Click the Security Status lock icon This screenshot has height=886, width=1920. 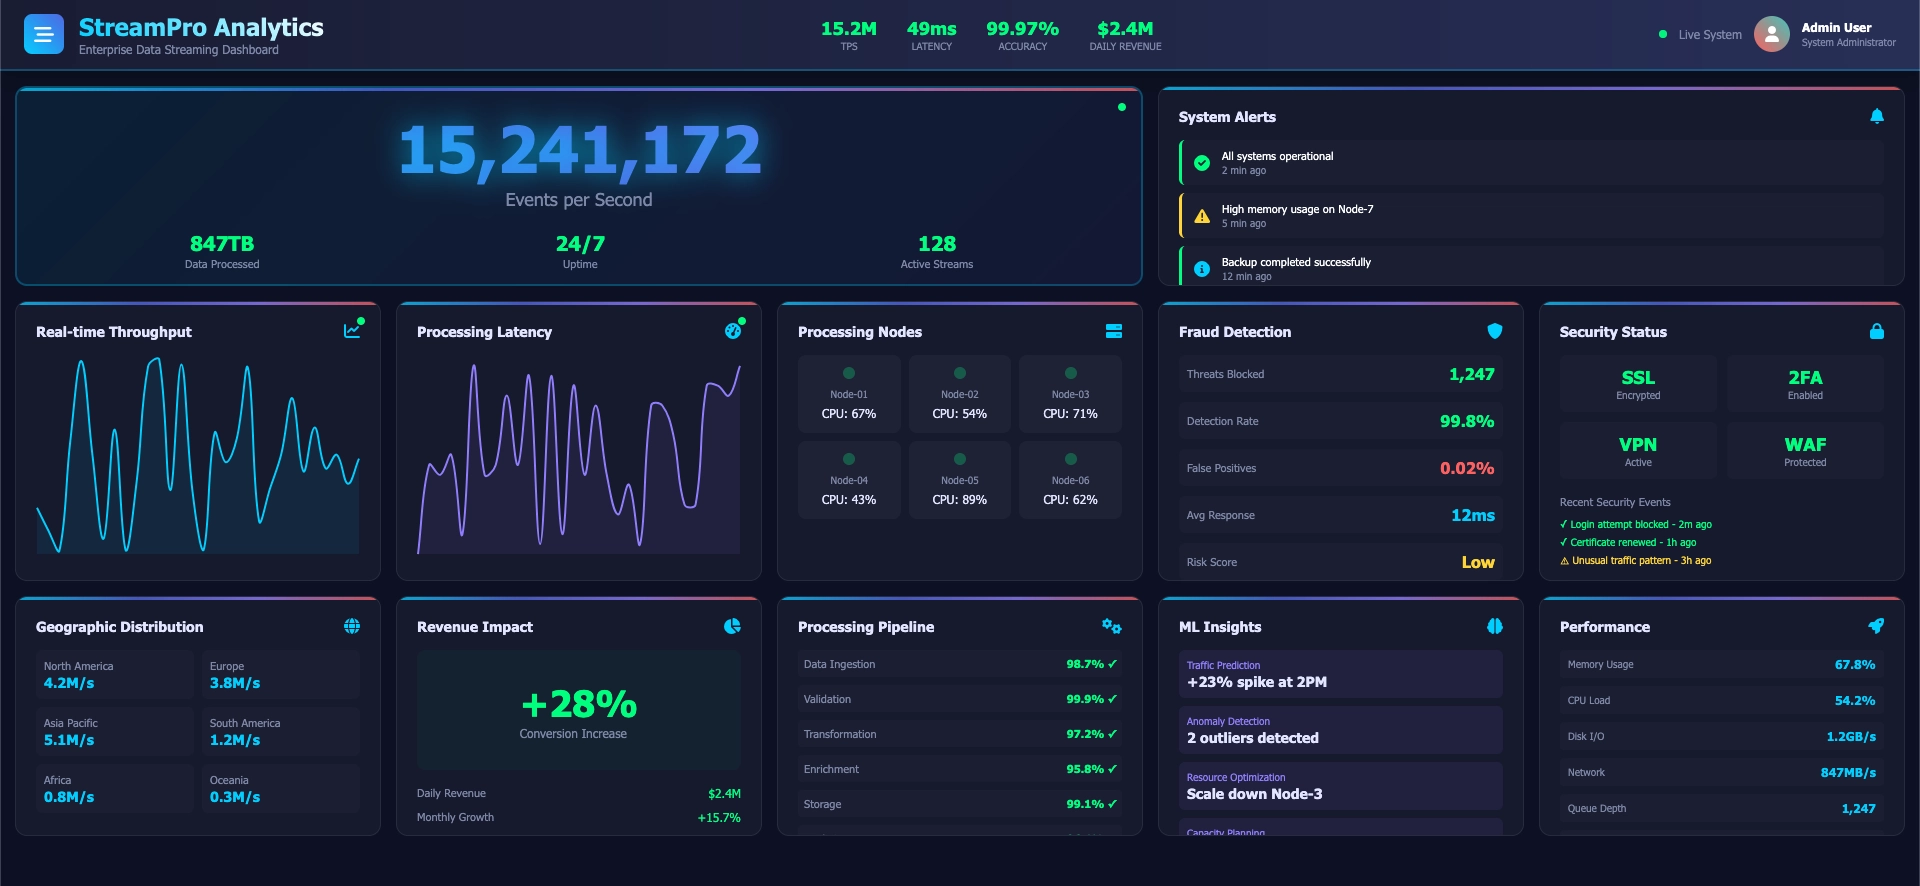[x=1877, y=331]
